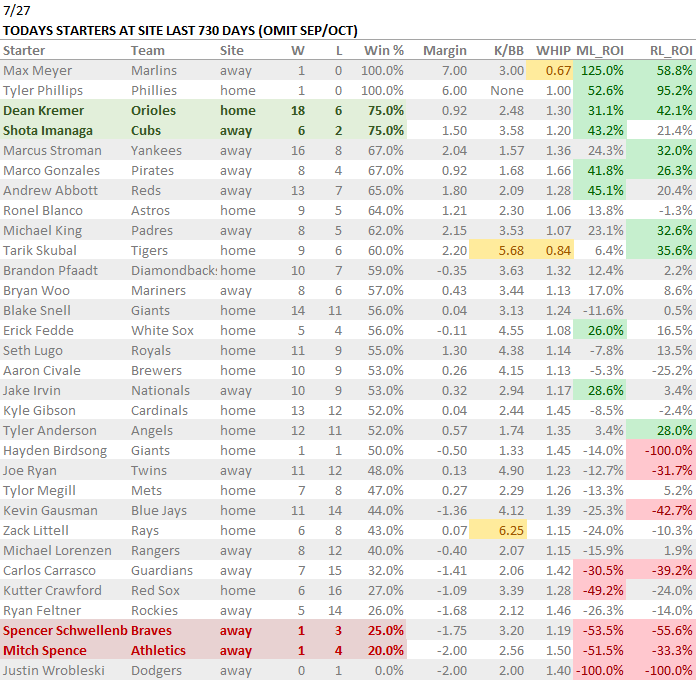Click the 'Win %' column header

tap(384, 51)
